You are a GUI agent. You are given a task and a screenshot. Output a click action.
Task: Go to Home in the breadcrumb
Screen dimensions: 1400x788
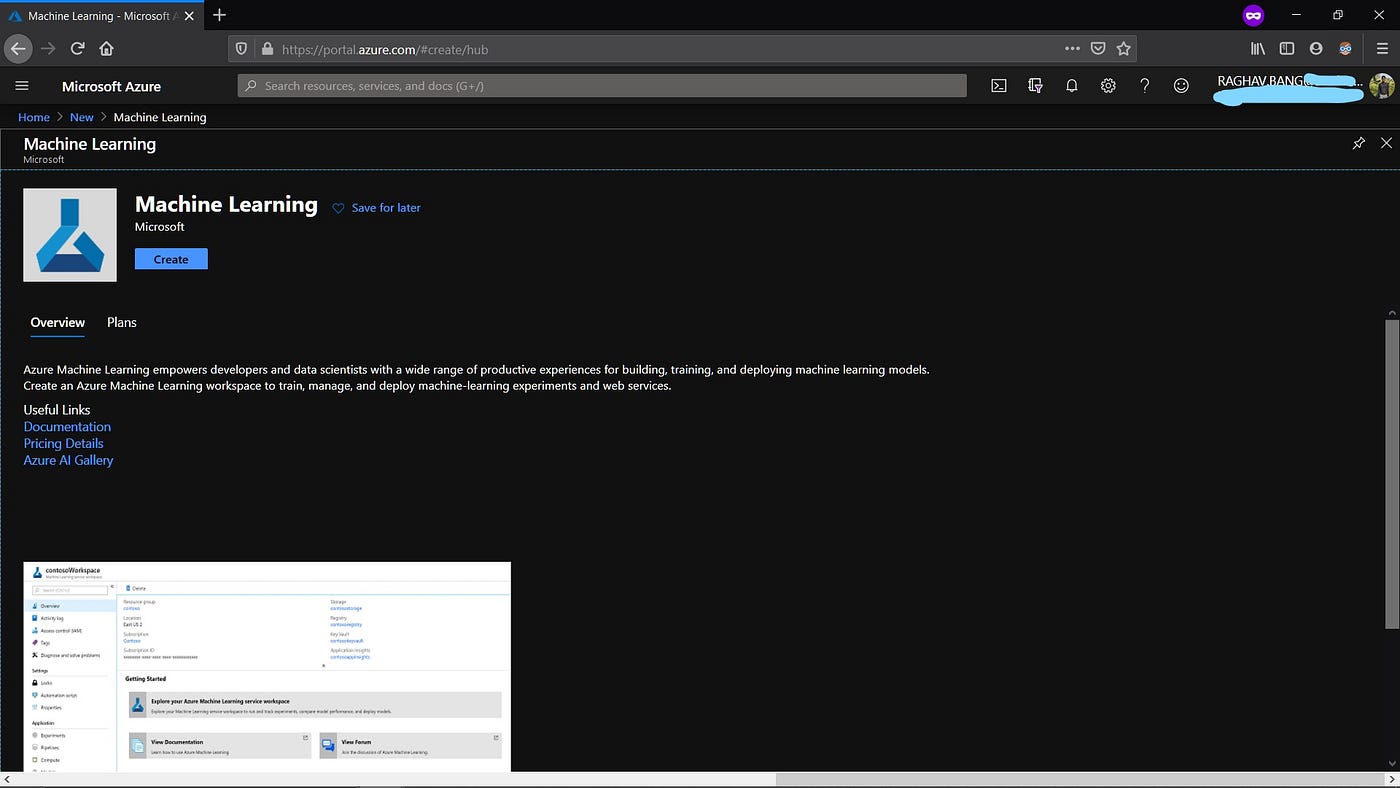34,117
